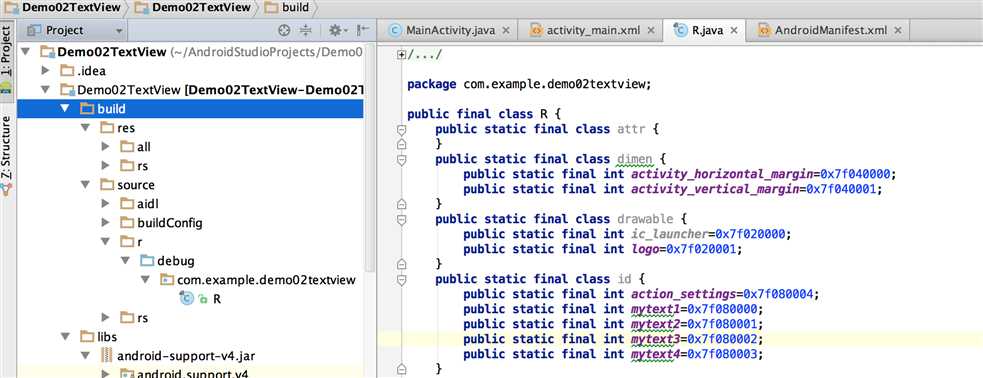Collapse the android-support-v4.jar node arrow
Screen dimensions: 983x378
(85, 355)
